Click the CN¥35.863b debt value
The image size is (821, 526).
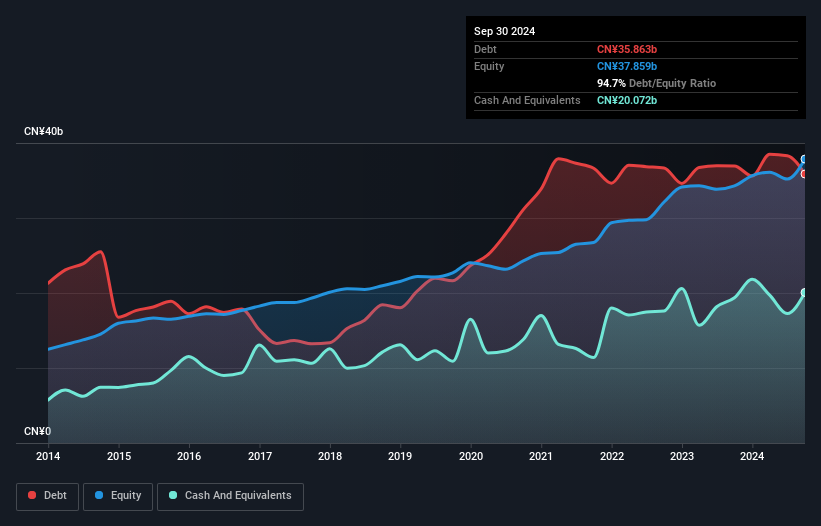point(627,49)
